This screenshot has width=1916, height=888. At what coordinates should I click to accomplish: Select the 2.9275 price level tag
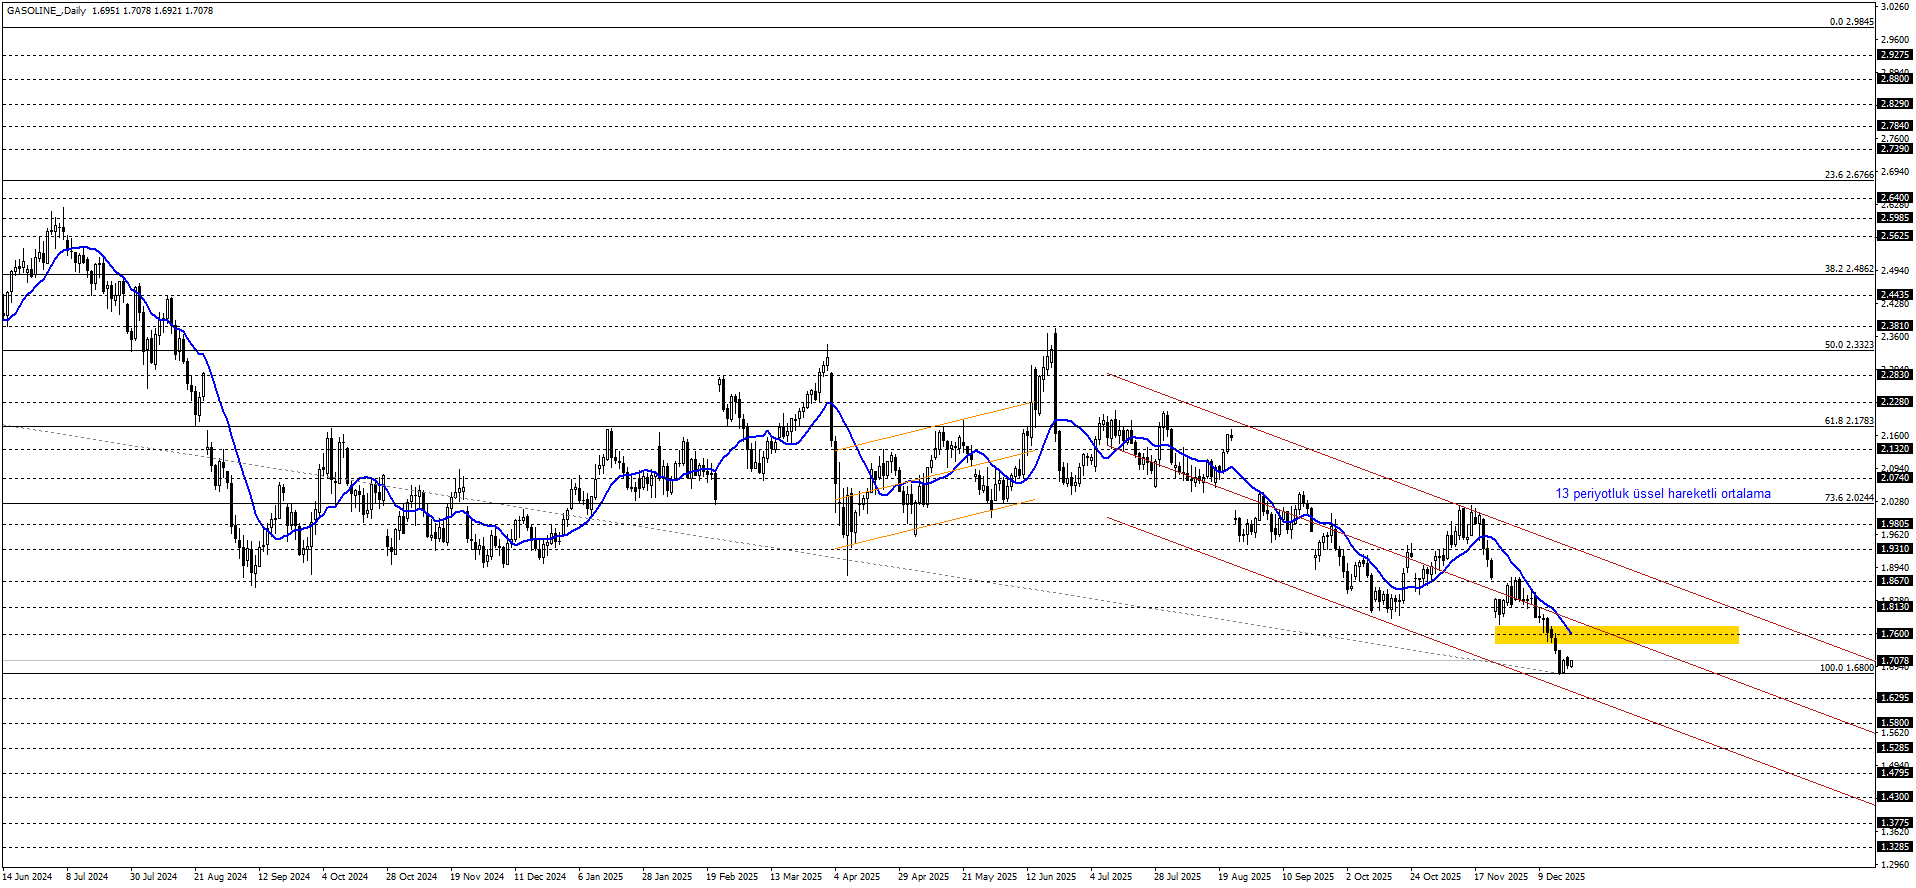(x=1895, y=55)
